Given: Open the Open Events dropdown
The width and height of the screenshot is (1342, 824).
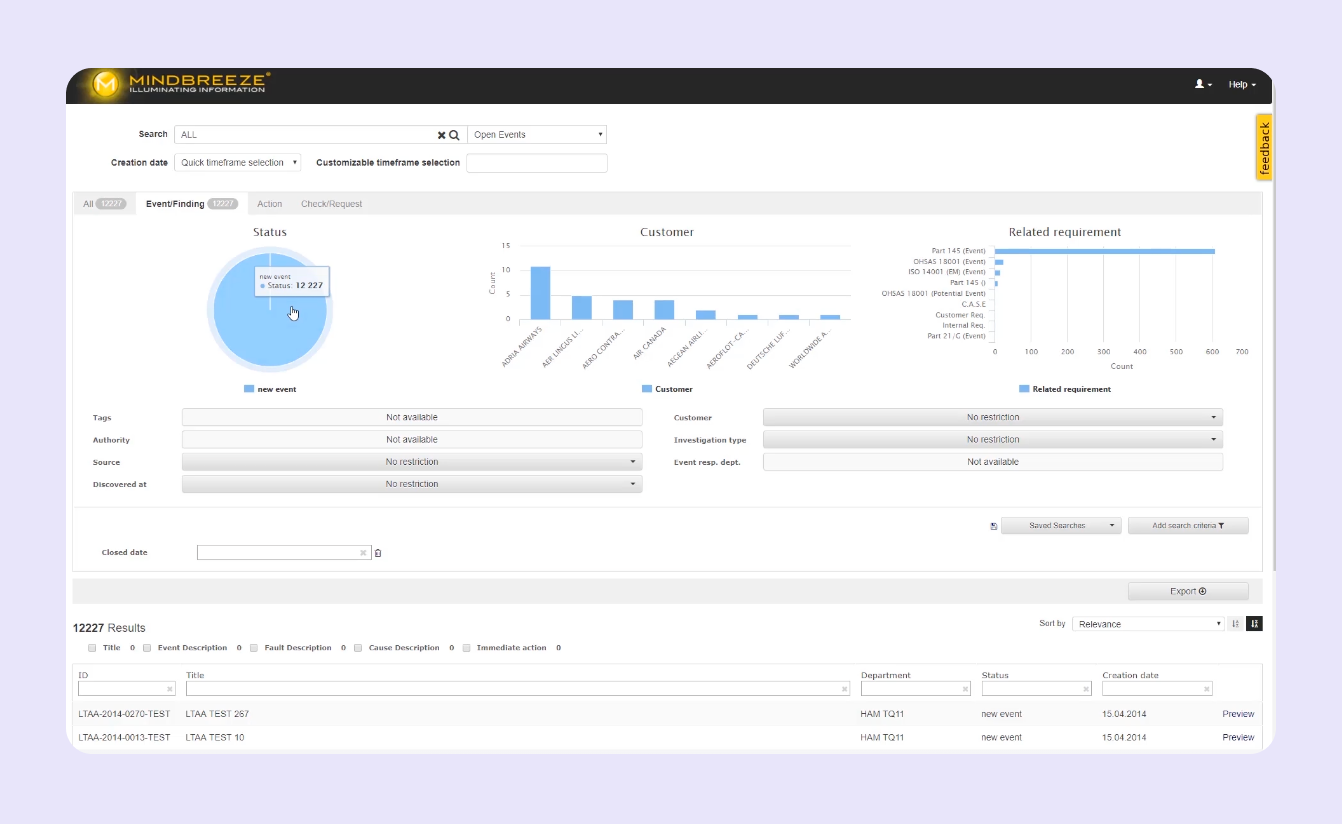Looking at the screenshot, I should tap(537, 134).
